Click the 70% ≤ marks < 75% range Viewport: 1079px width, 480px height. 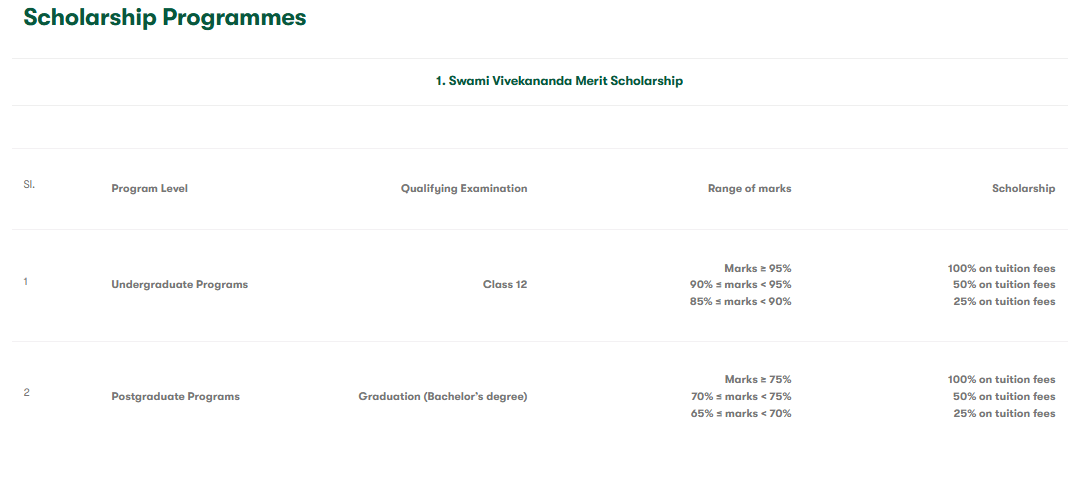coord(741,397)
